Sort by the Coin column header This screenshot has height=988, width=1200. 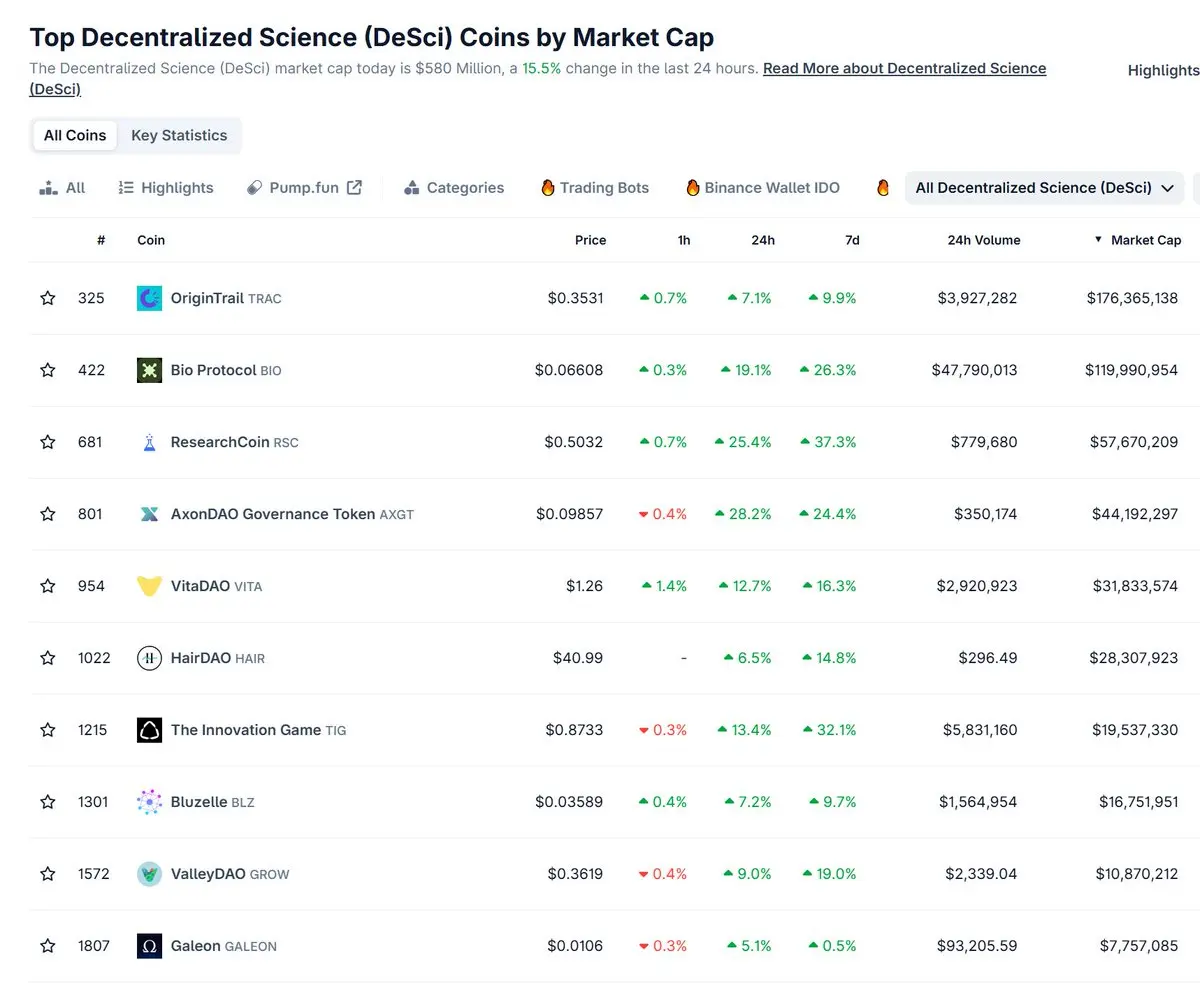tap(151, 240)
